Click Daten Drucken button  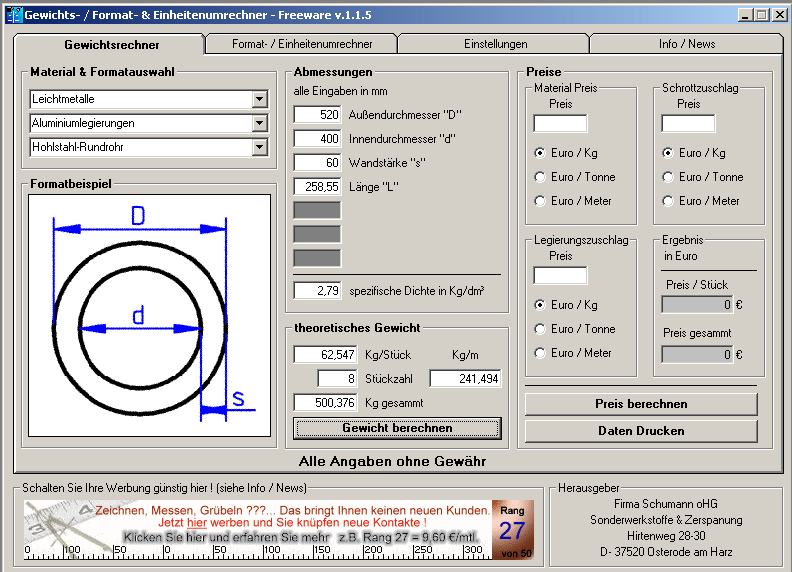[x=641, y=431]
